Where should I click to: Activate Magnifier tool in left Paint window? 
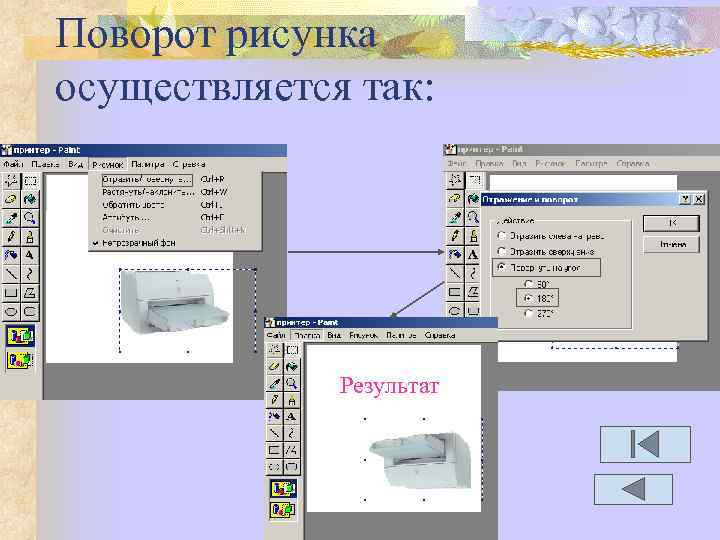tap(30, 219)
